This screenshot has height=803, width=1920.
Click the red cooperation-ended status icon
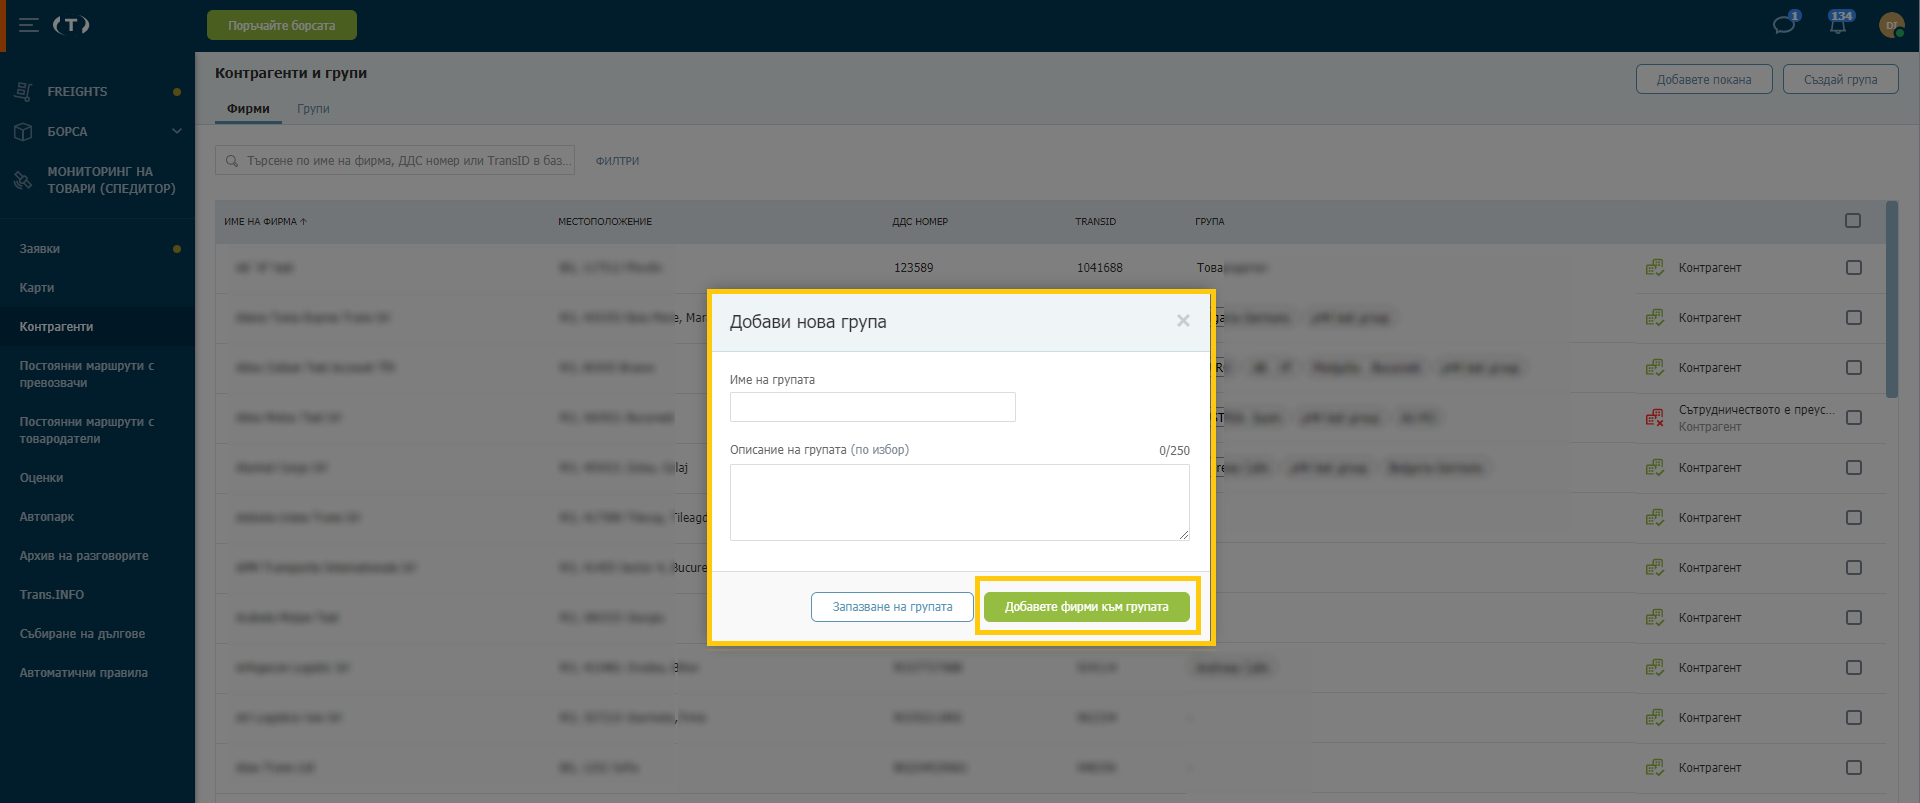1655,418
